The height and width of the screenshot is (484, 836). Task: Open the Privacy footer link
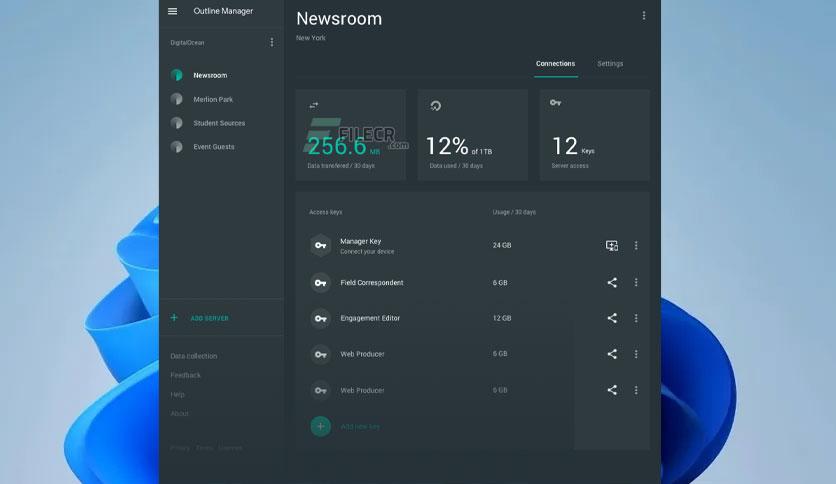pos(180,448)
